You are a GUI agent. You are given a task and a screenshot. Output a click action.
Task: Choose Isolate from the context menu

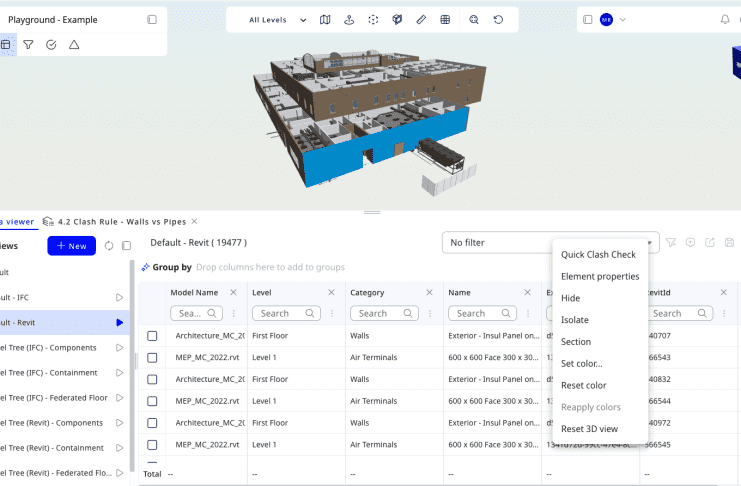[575, 320]
